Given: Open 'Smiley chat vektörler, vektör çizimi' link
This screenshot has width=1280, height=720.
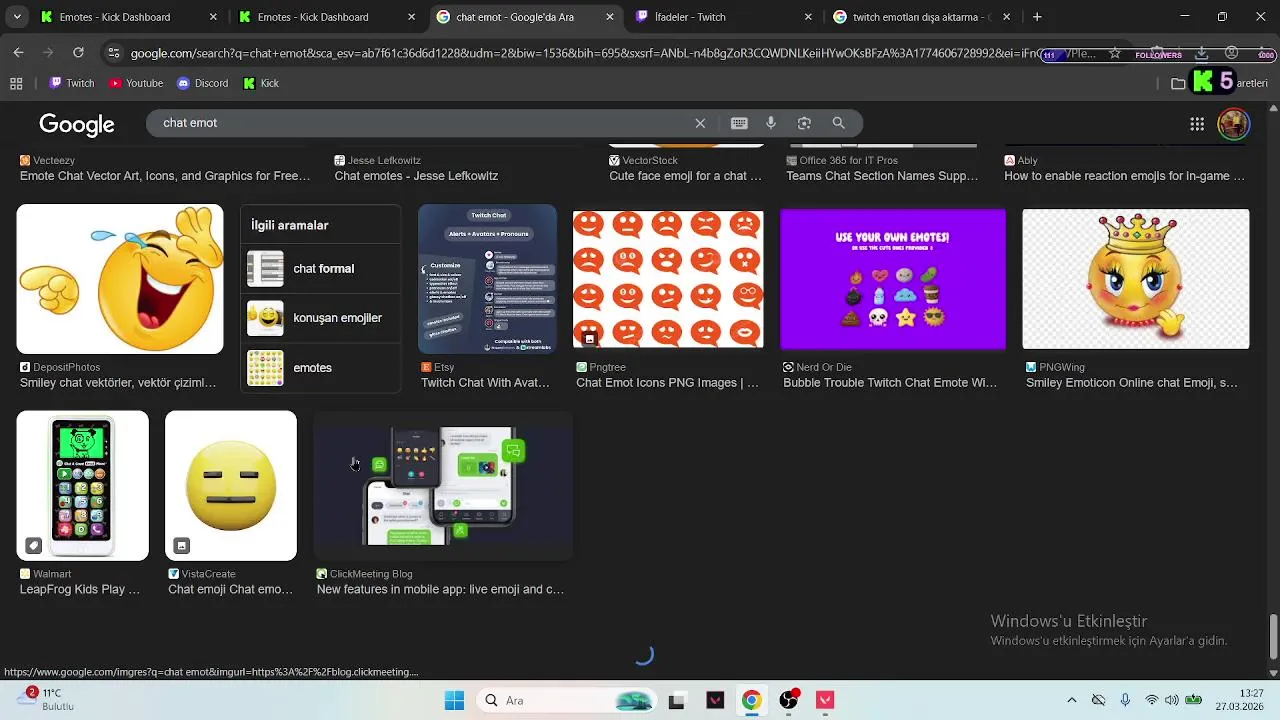Looking at the screenshot, I should (118, 383).
